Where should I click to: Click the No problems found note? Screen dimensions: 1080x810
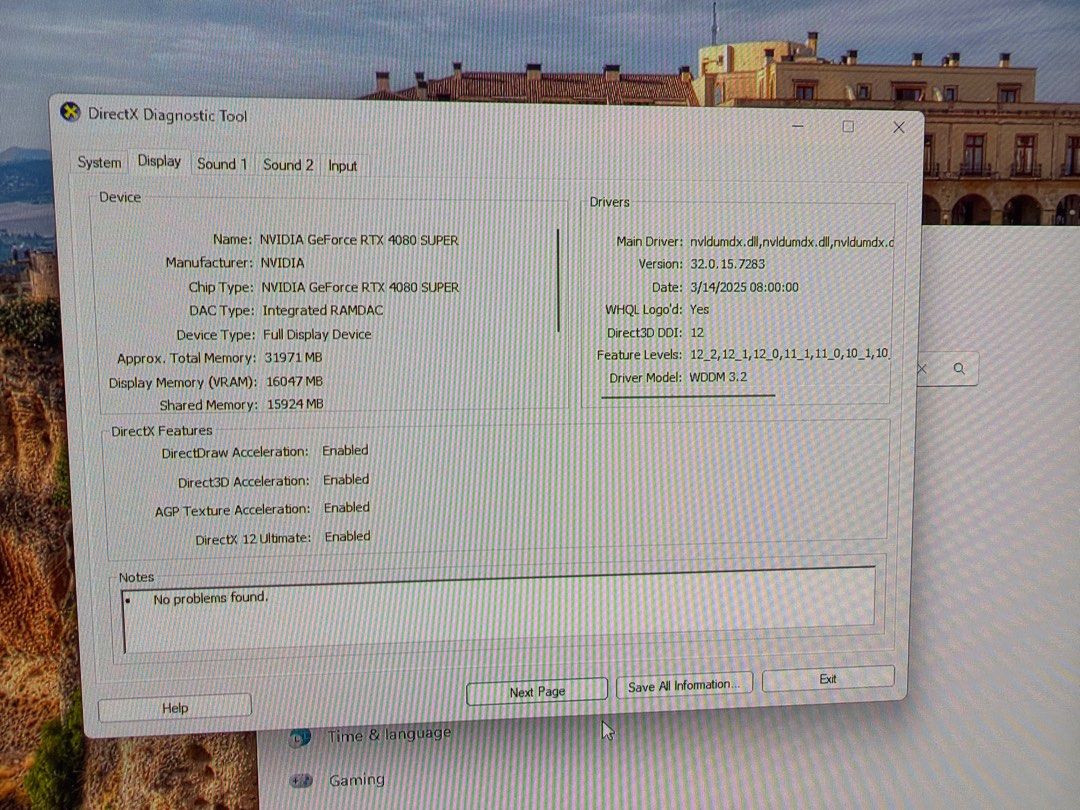(210, 598)
